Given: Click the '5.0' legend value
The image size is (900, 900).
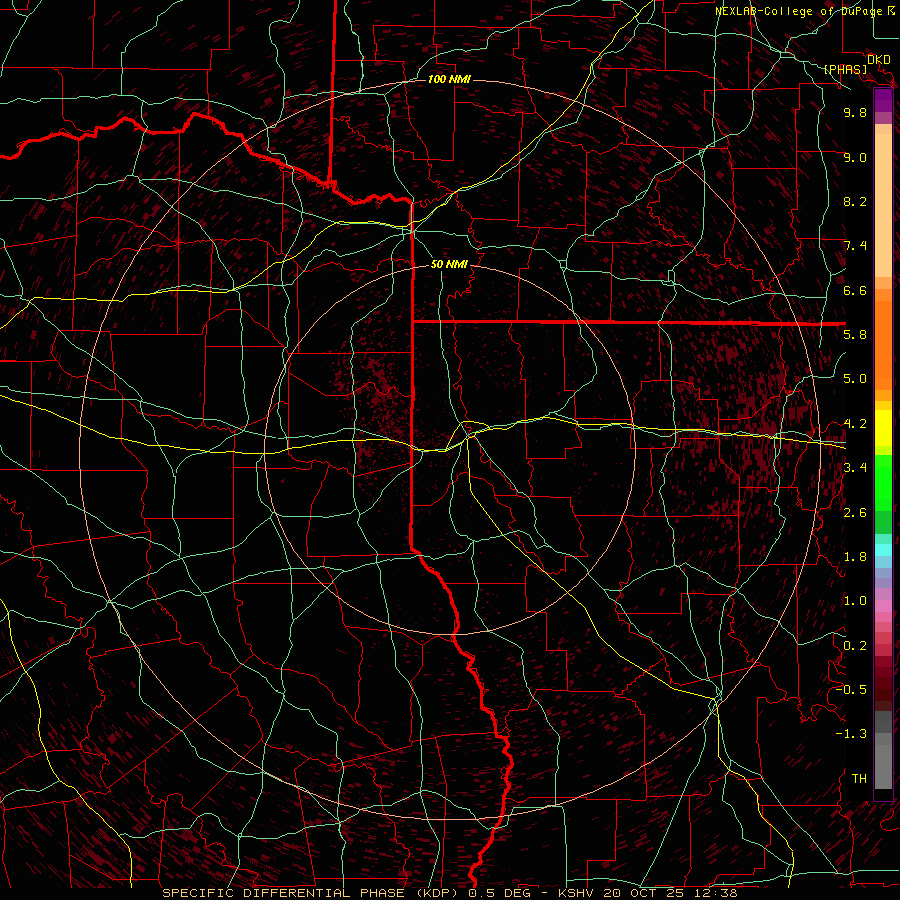Looking at the screenshot, I should [855, 379].
